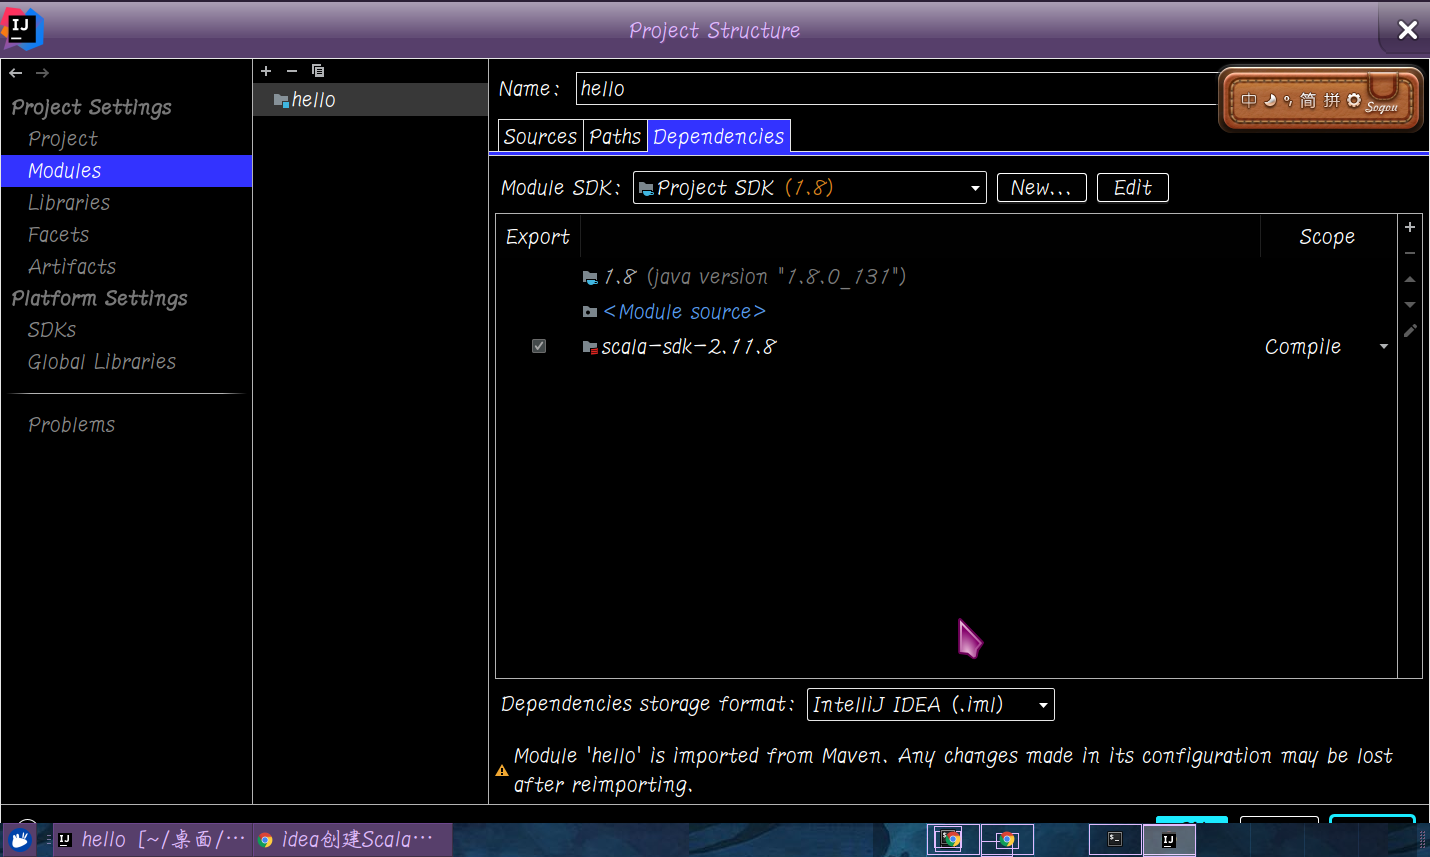Go forward with the right arrow
Viewport: 1430px width, 857px height.
point(42,73)
